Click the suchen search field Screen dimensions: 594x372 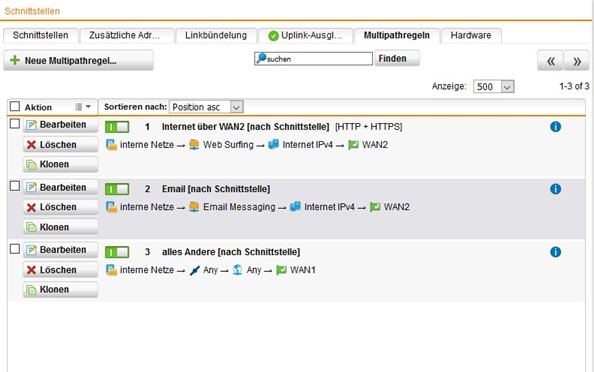click(313, 59)
